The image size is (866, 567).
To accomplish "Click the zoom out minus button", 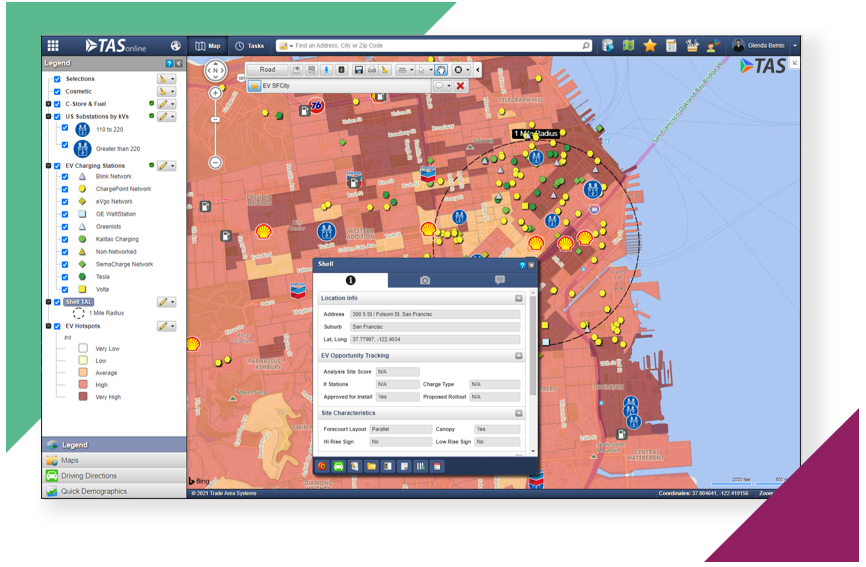I will [215, 162].
